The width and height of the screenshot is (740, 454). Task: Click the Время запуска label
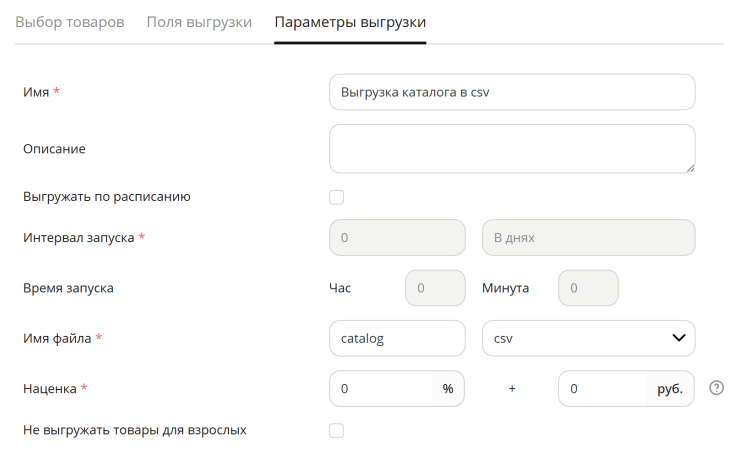[68, 288]
